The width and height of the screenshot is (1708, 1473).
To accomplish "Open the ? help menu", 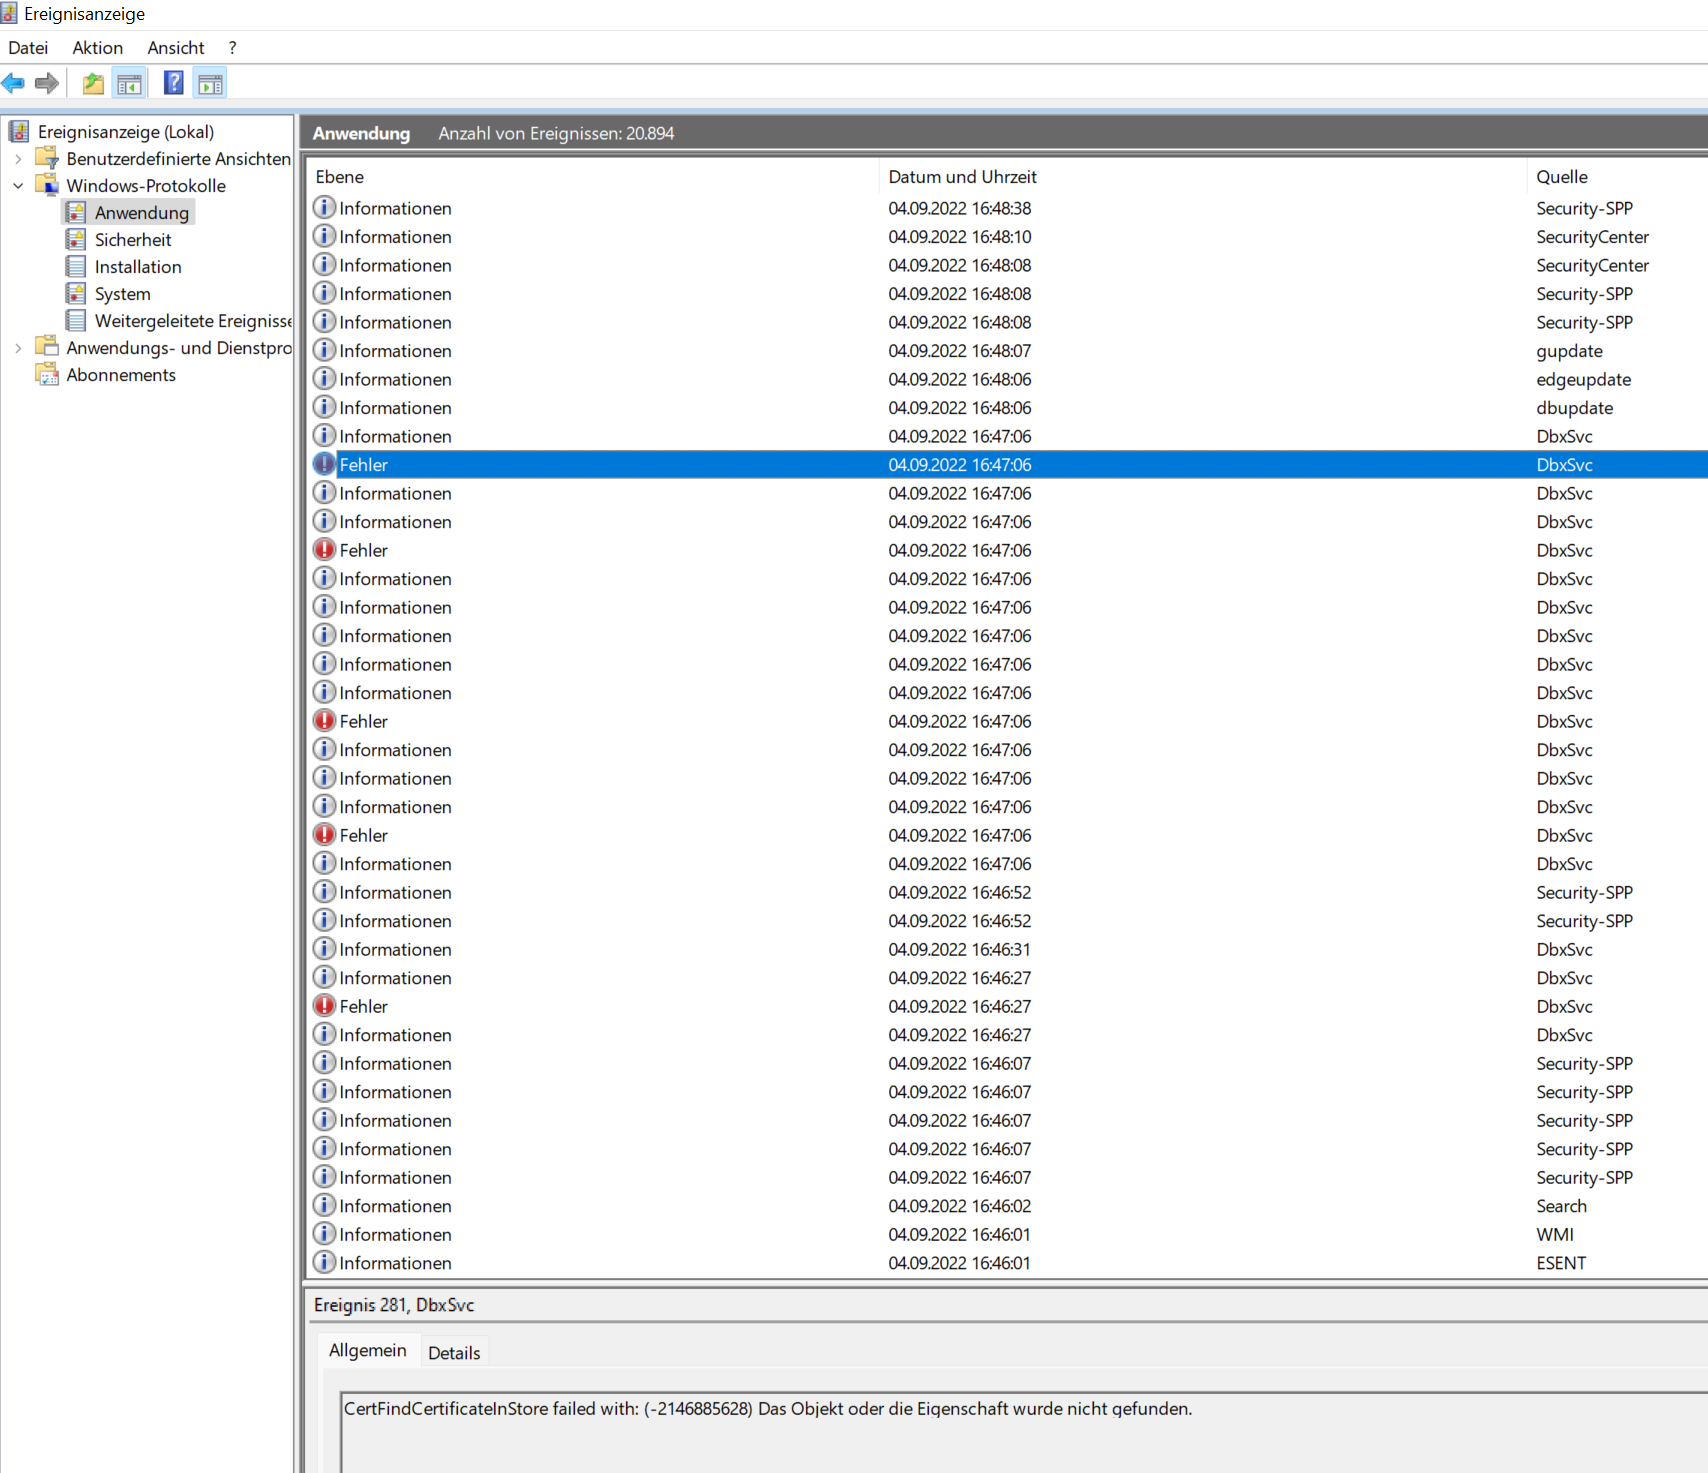I will point(232,47).
